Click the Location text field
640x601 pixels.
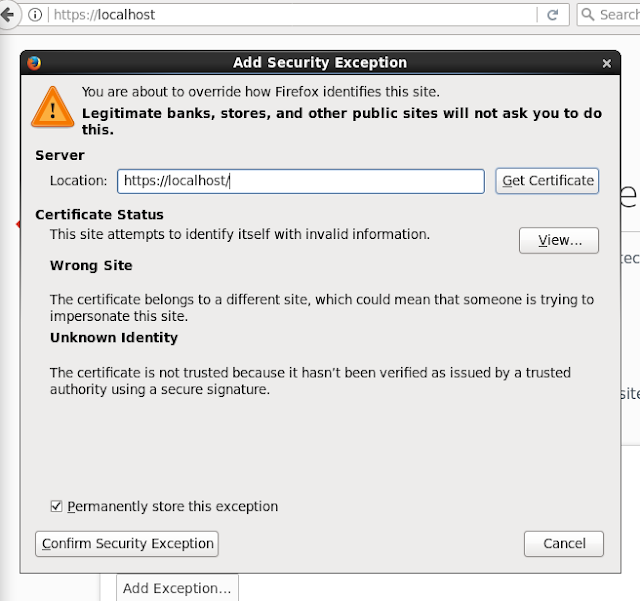point(300,181)
